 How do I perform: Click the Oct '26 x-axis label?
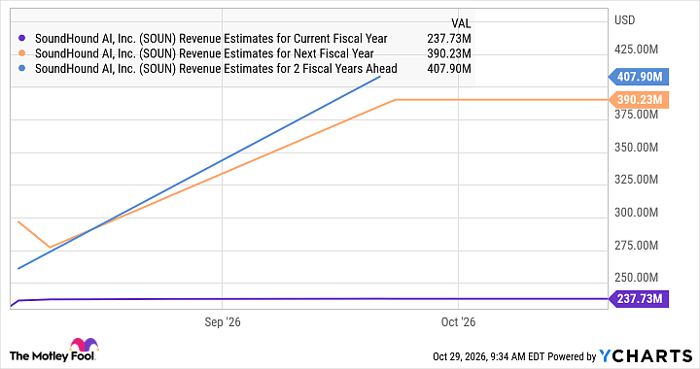pyautogui.click(x=458, y=322)
